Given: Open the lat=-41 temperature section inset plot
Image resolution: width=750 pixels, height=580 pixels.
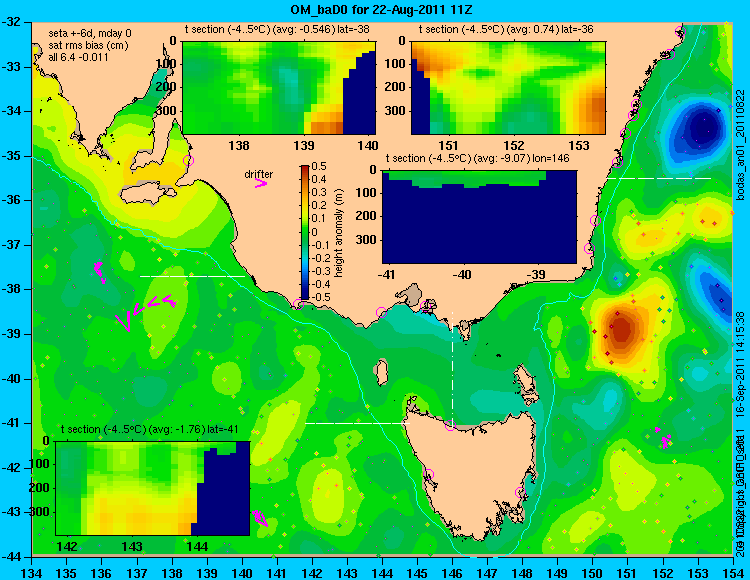Looking at the screenshot, I should tap(153, 488).
